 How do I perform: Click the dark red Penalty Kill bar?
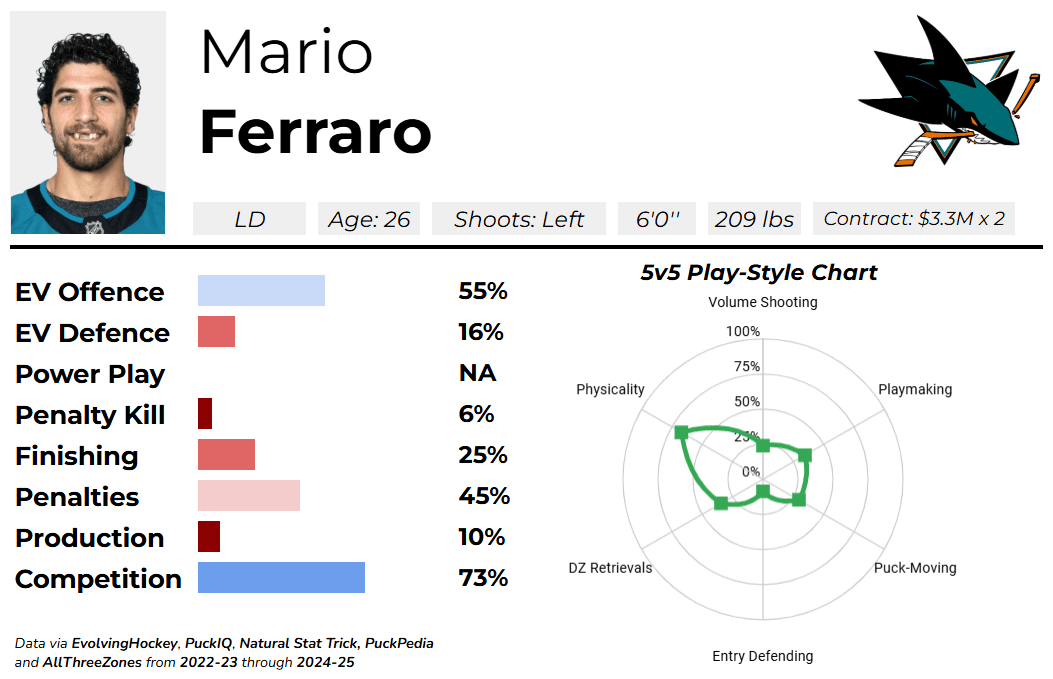[205, 414]
